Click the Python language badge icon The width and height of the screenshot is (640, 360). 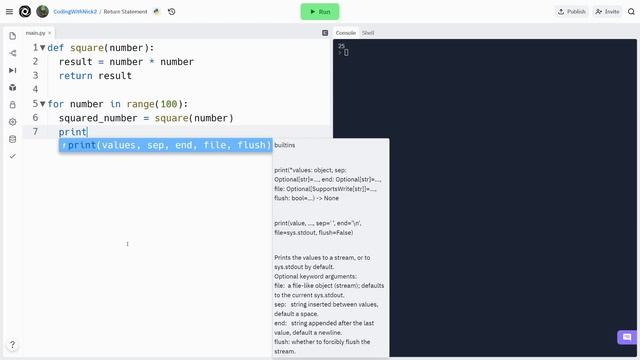[x=156, y=11]
